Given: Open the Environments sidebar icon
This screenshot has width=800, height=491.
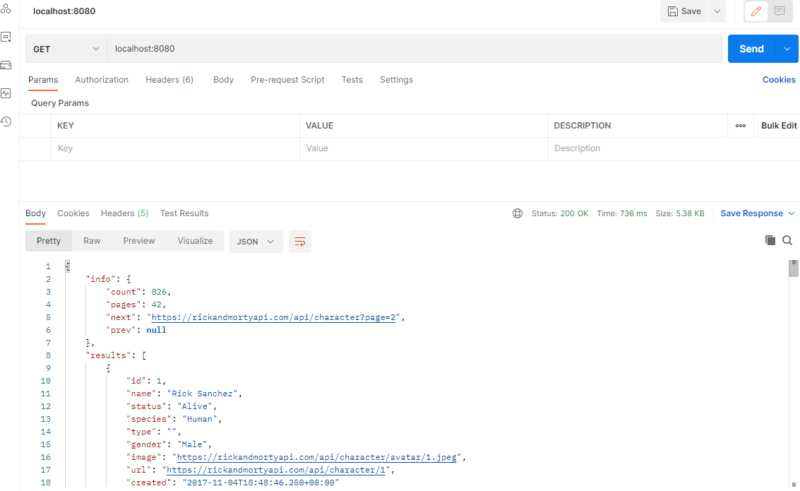Looking at the screenshot, I should tap(6, 37).
